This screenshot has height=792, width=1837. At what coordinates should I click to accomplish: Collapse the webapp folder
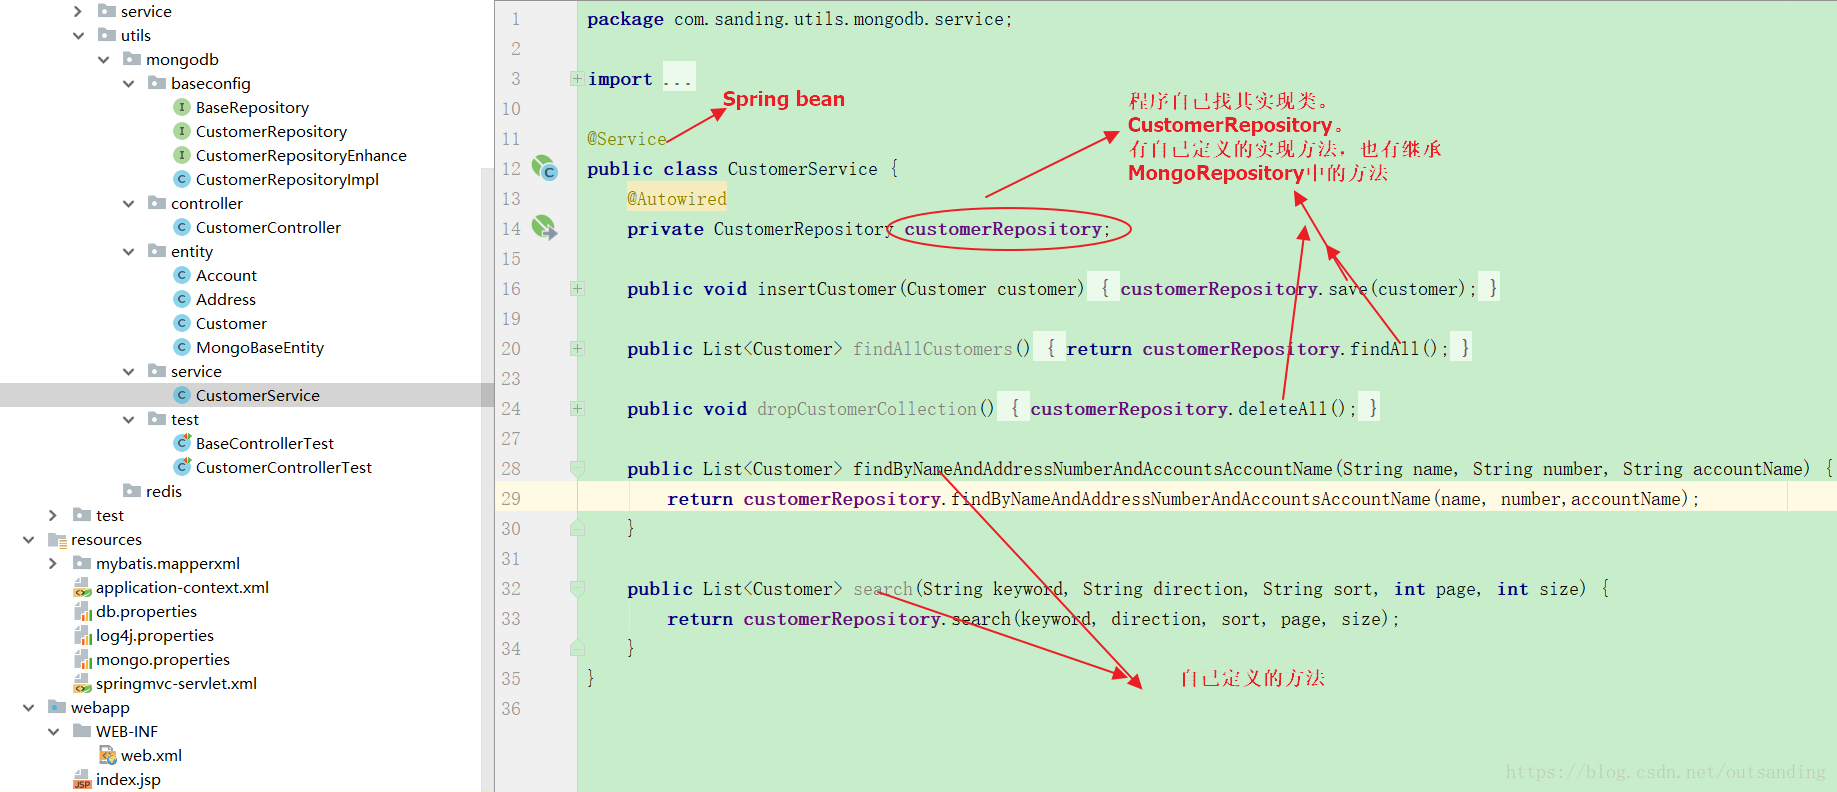[x=28, y=707]
